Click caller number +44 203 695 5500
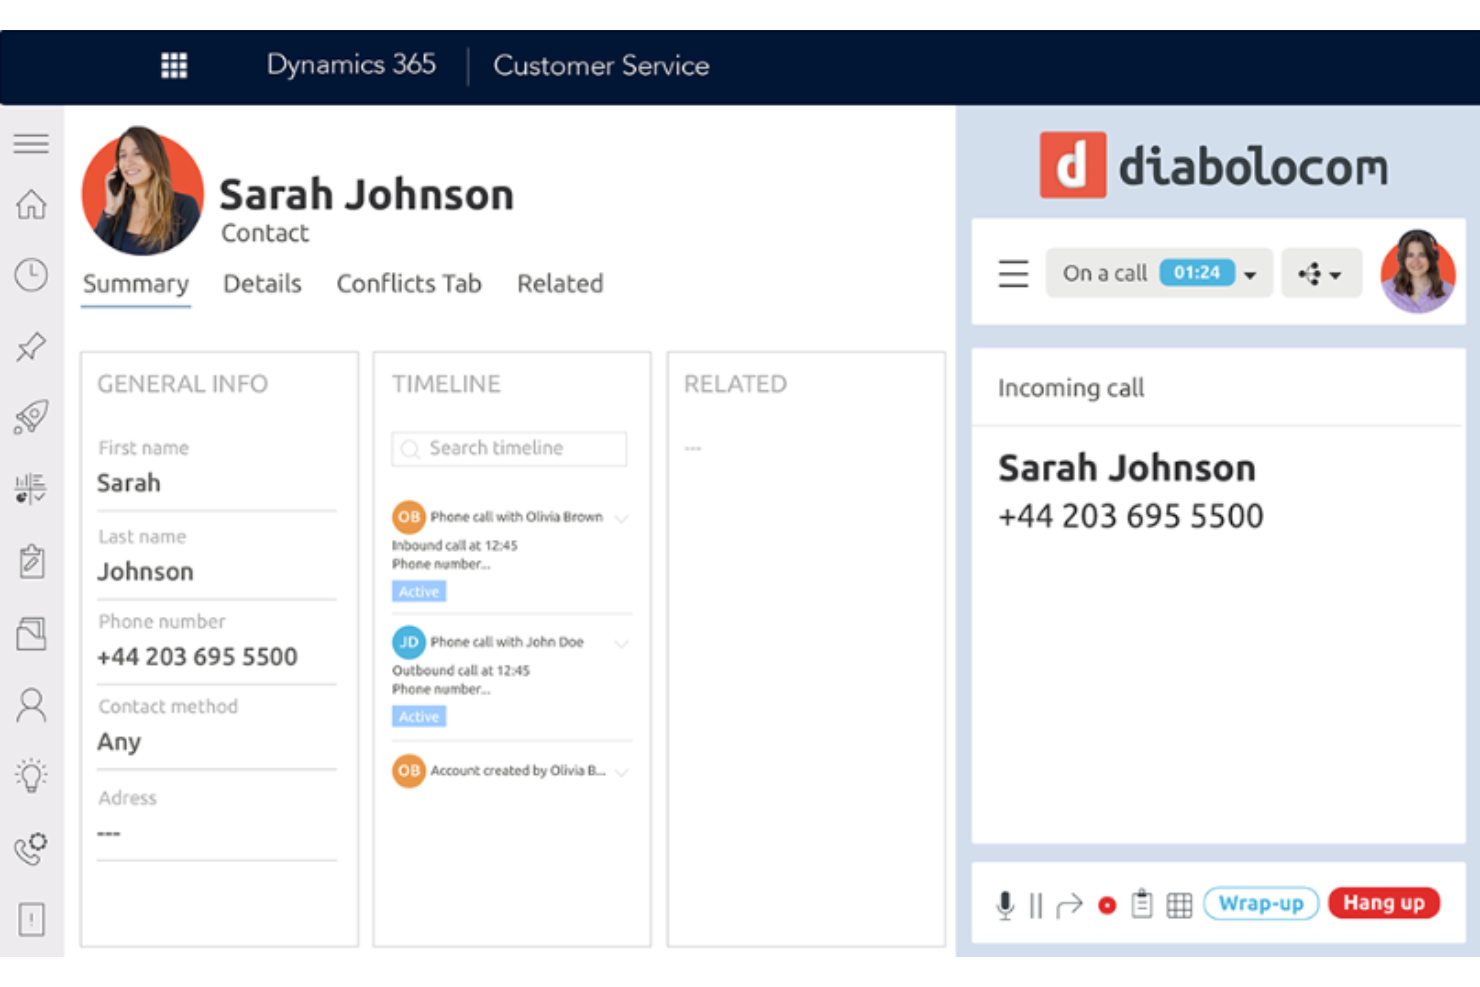Viewport: 1480px width, 987px height. click(1131, 516)
